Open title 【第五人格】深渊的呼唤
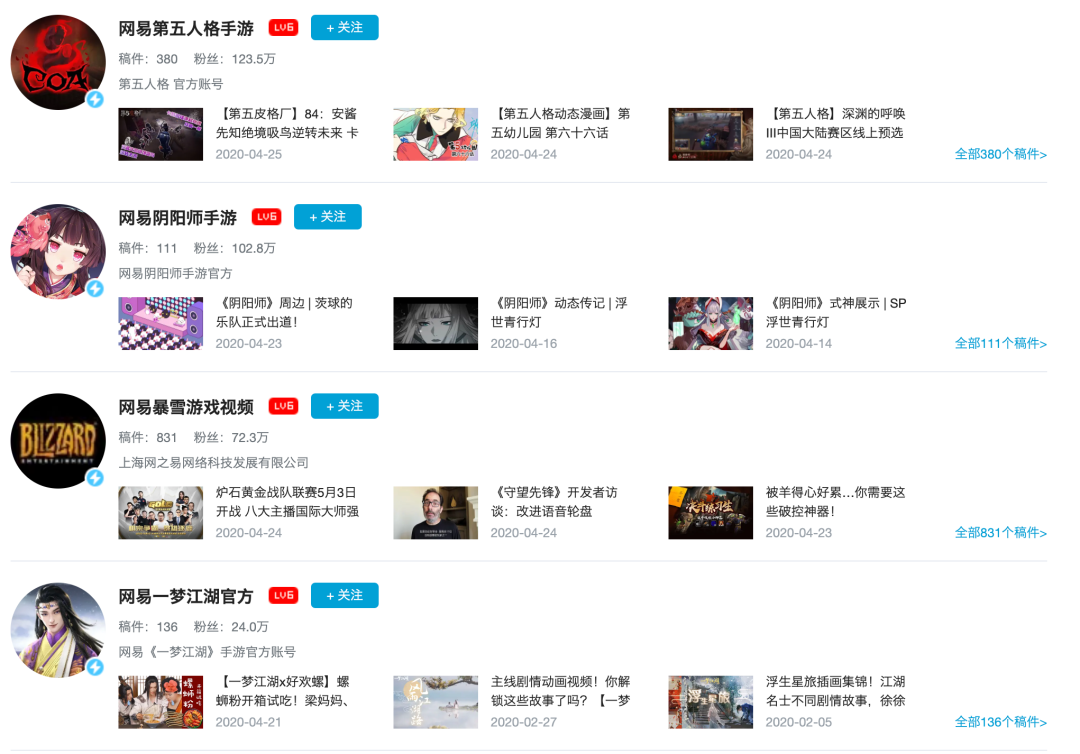The image size is (1080, 754). click(835, 123)
